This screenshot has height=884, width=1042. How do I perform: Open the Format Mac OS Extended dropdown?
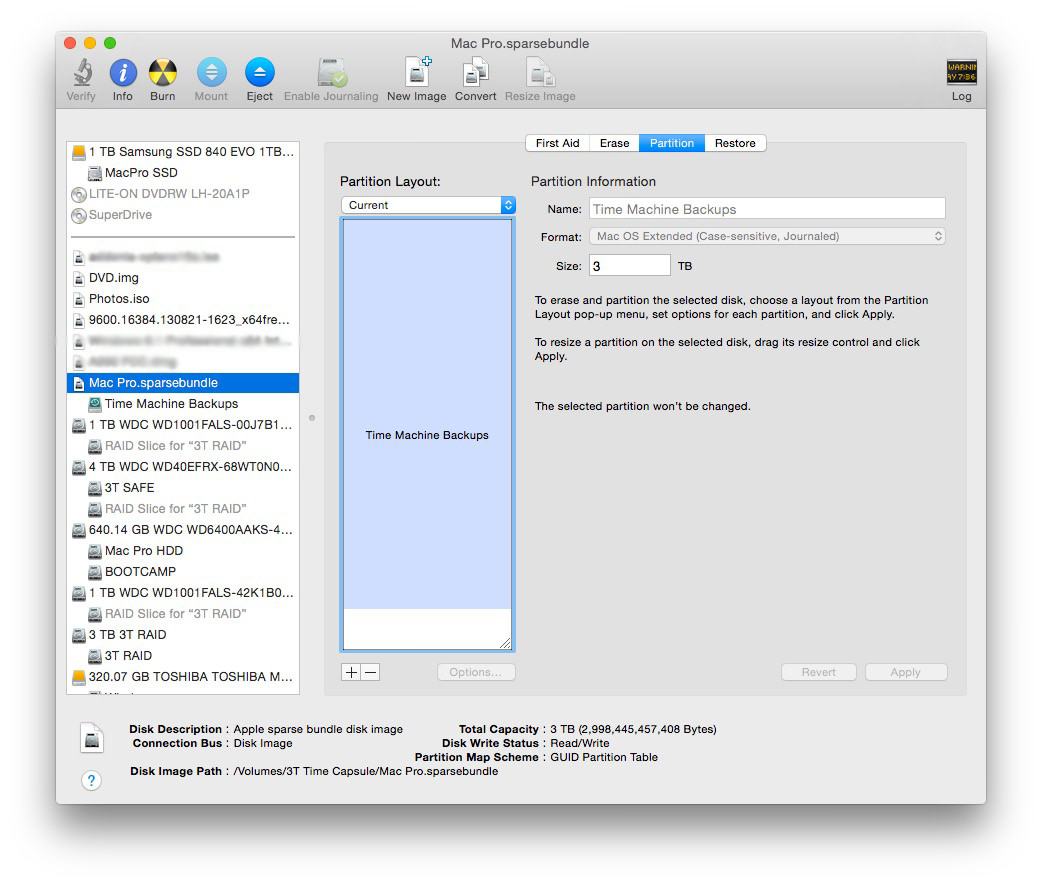[x=768, y=236]
